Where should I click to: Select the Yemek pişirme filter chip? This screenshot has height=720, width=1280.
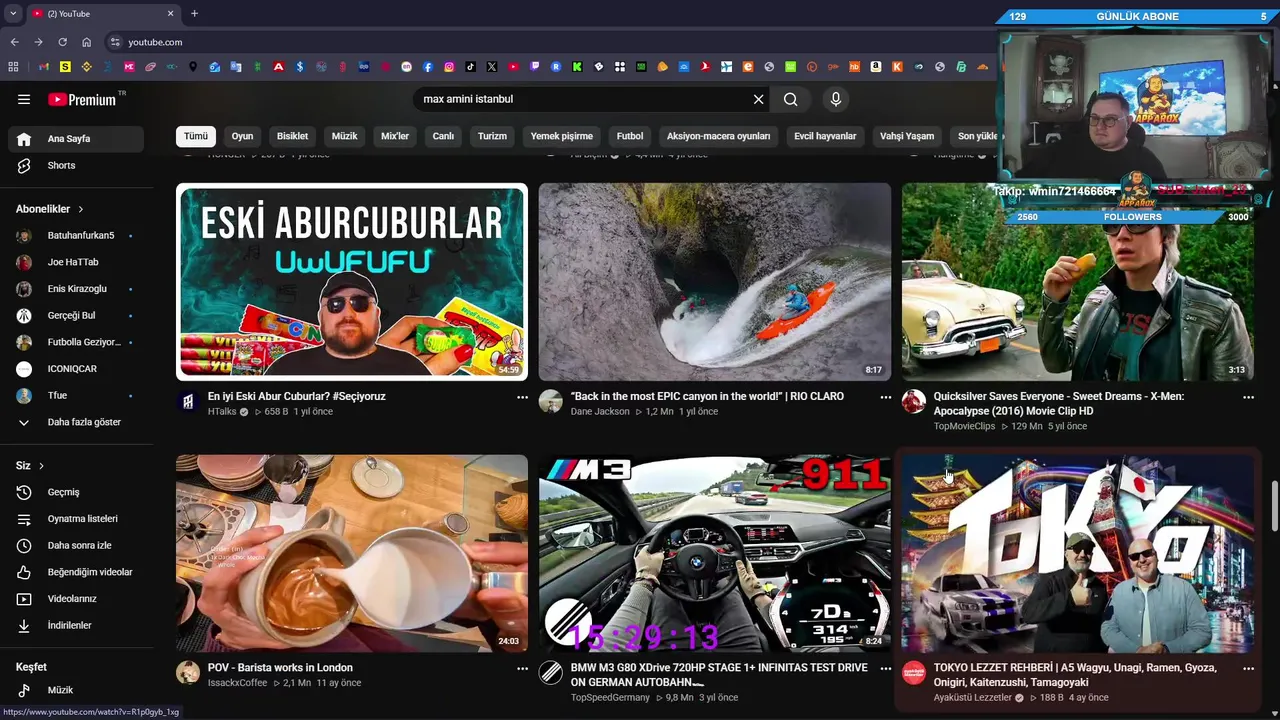561,136
